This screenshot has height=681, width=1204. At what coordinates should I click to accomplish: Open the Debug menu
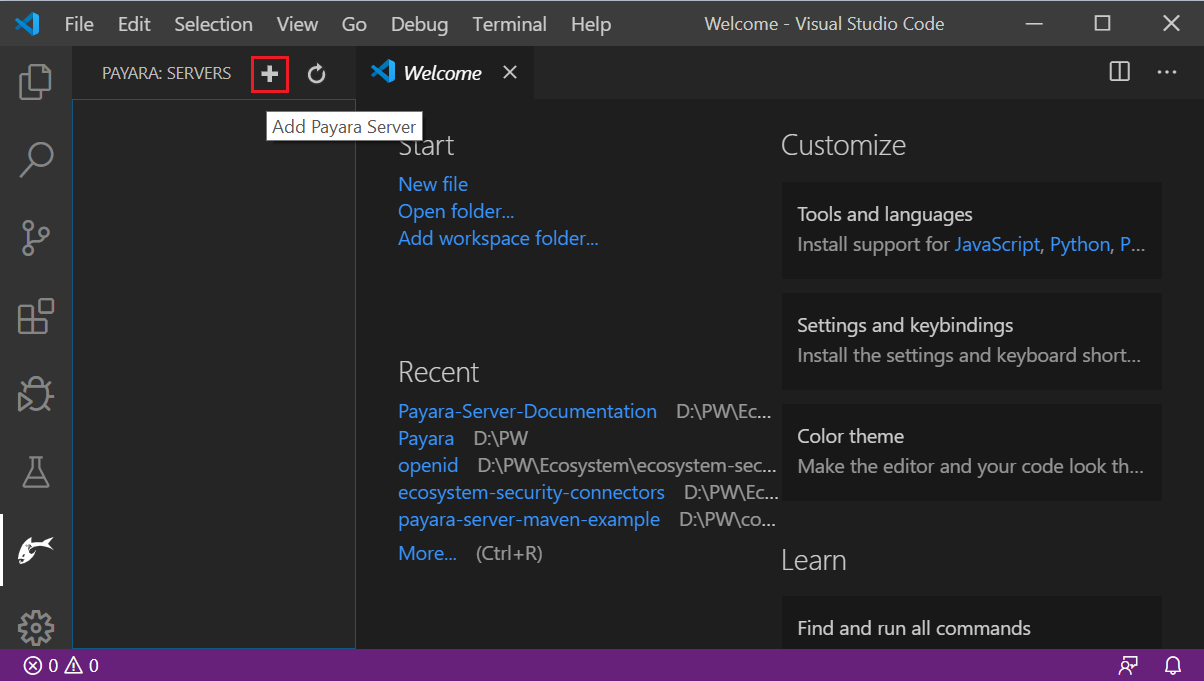[420, 24]
